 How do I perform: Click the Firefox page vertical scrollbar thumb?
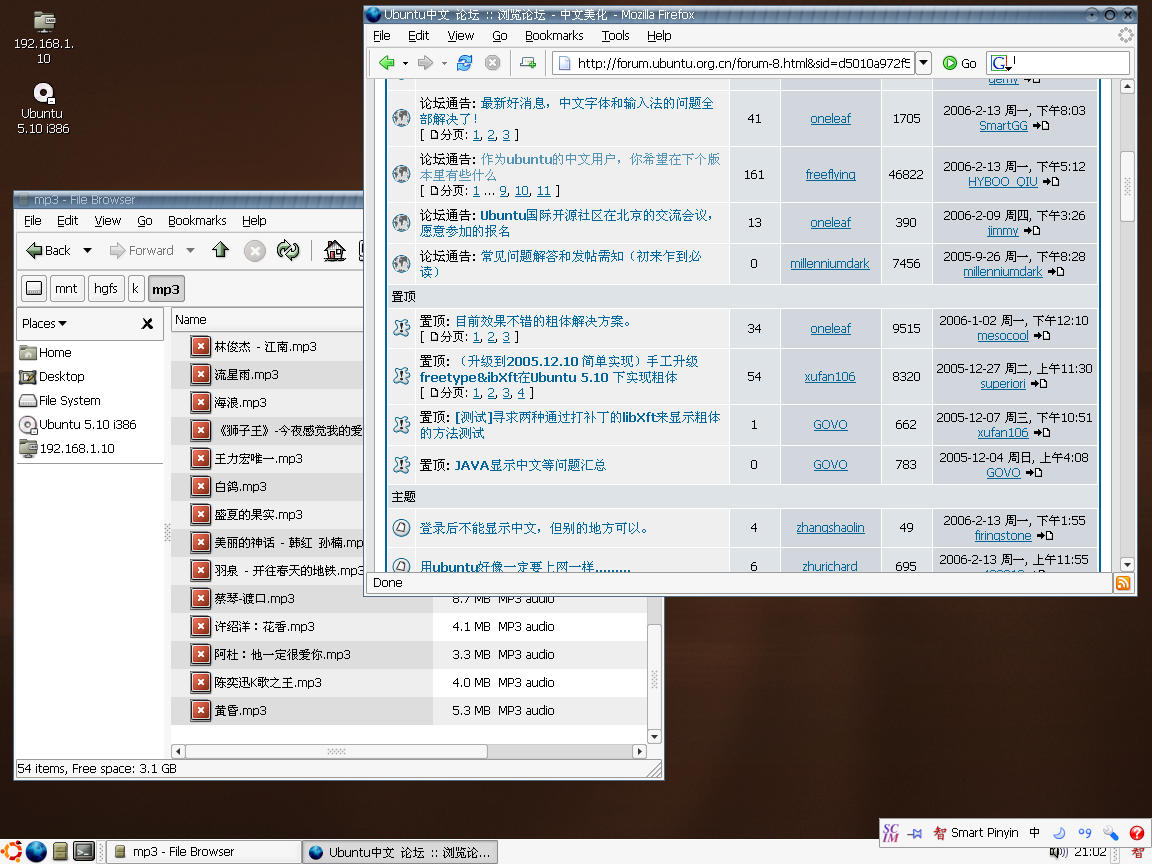(1127, 186)
